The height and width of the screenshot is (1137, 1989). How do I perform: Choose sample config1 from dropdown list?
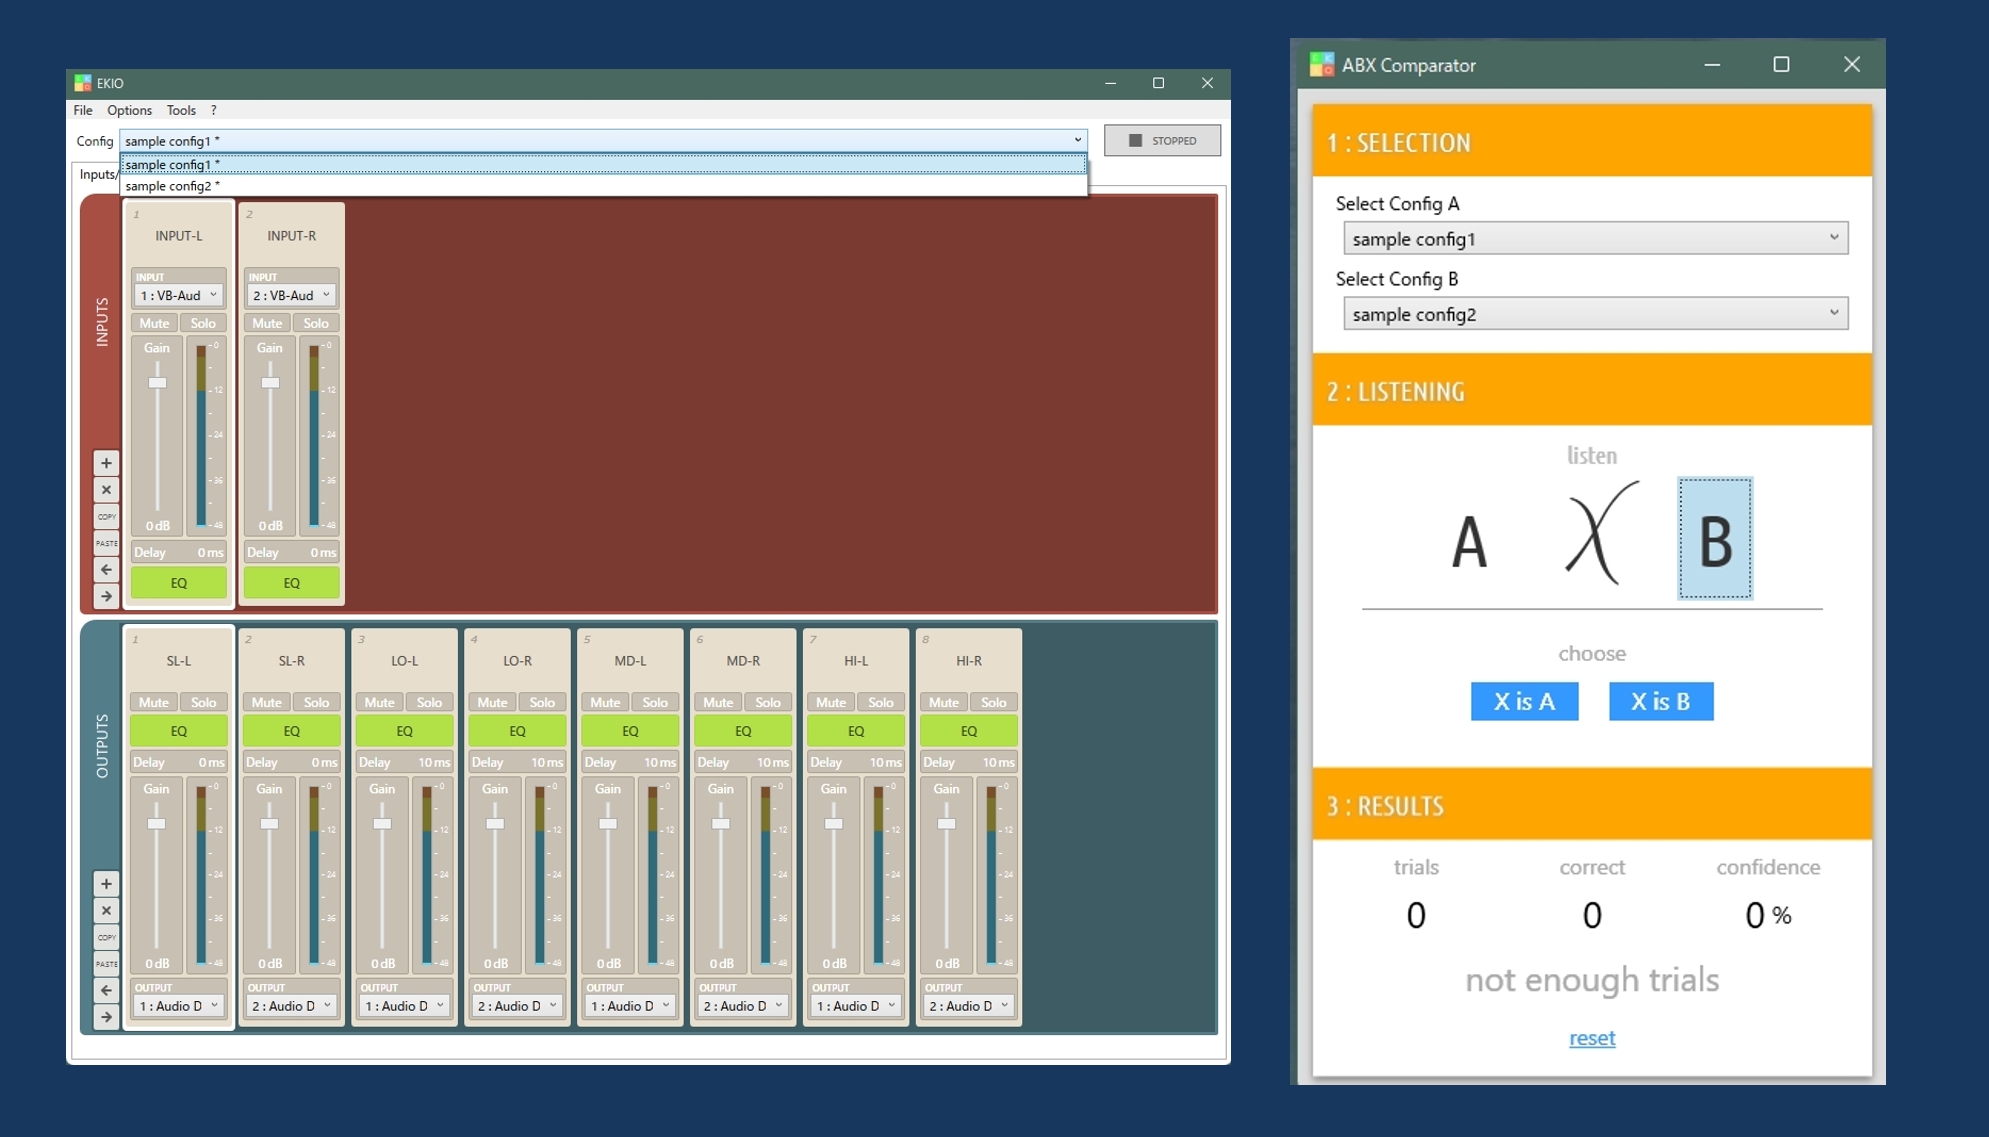[603, 164]
